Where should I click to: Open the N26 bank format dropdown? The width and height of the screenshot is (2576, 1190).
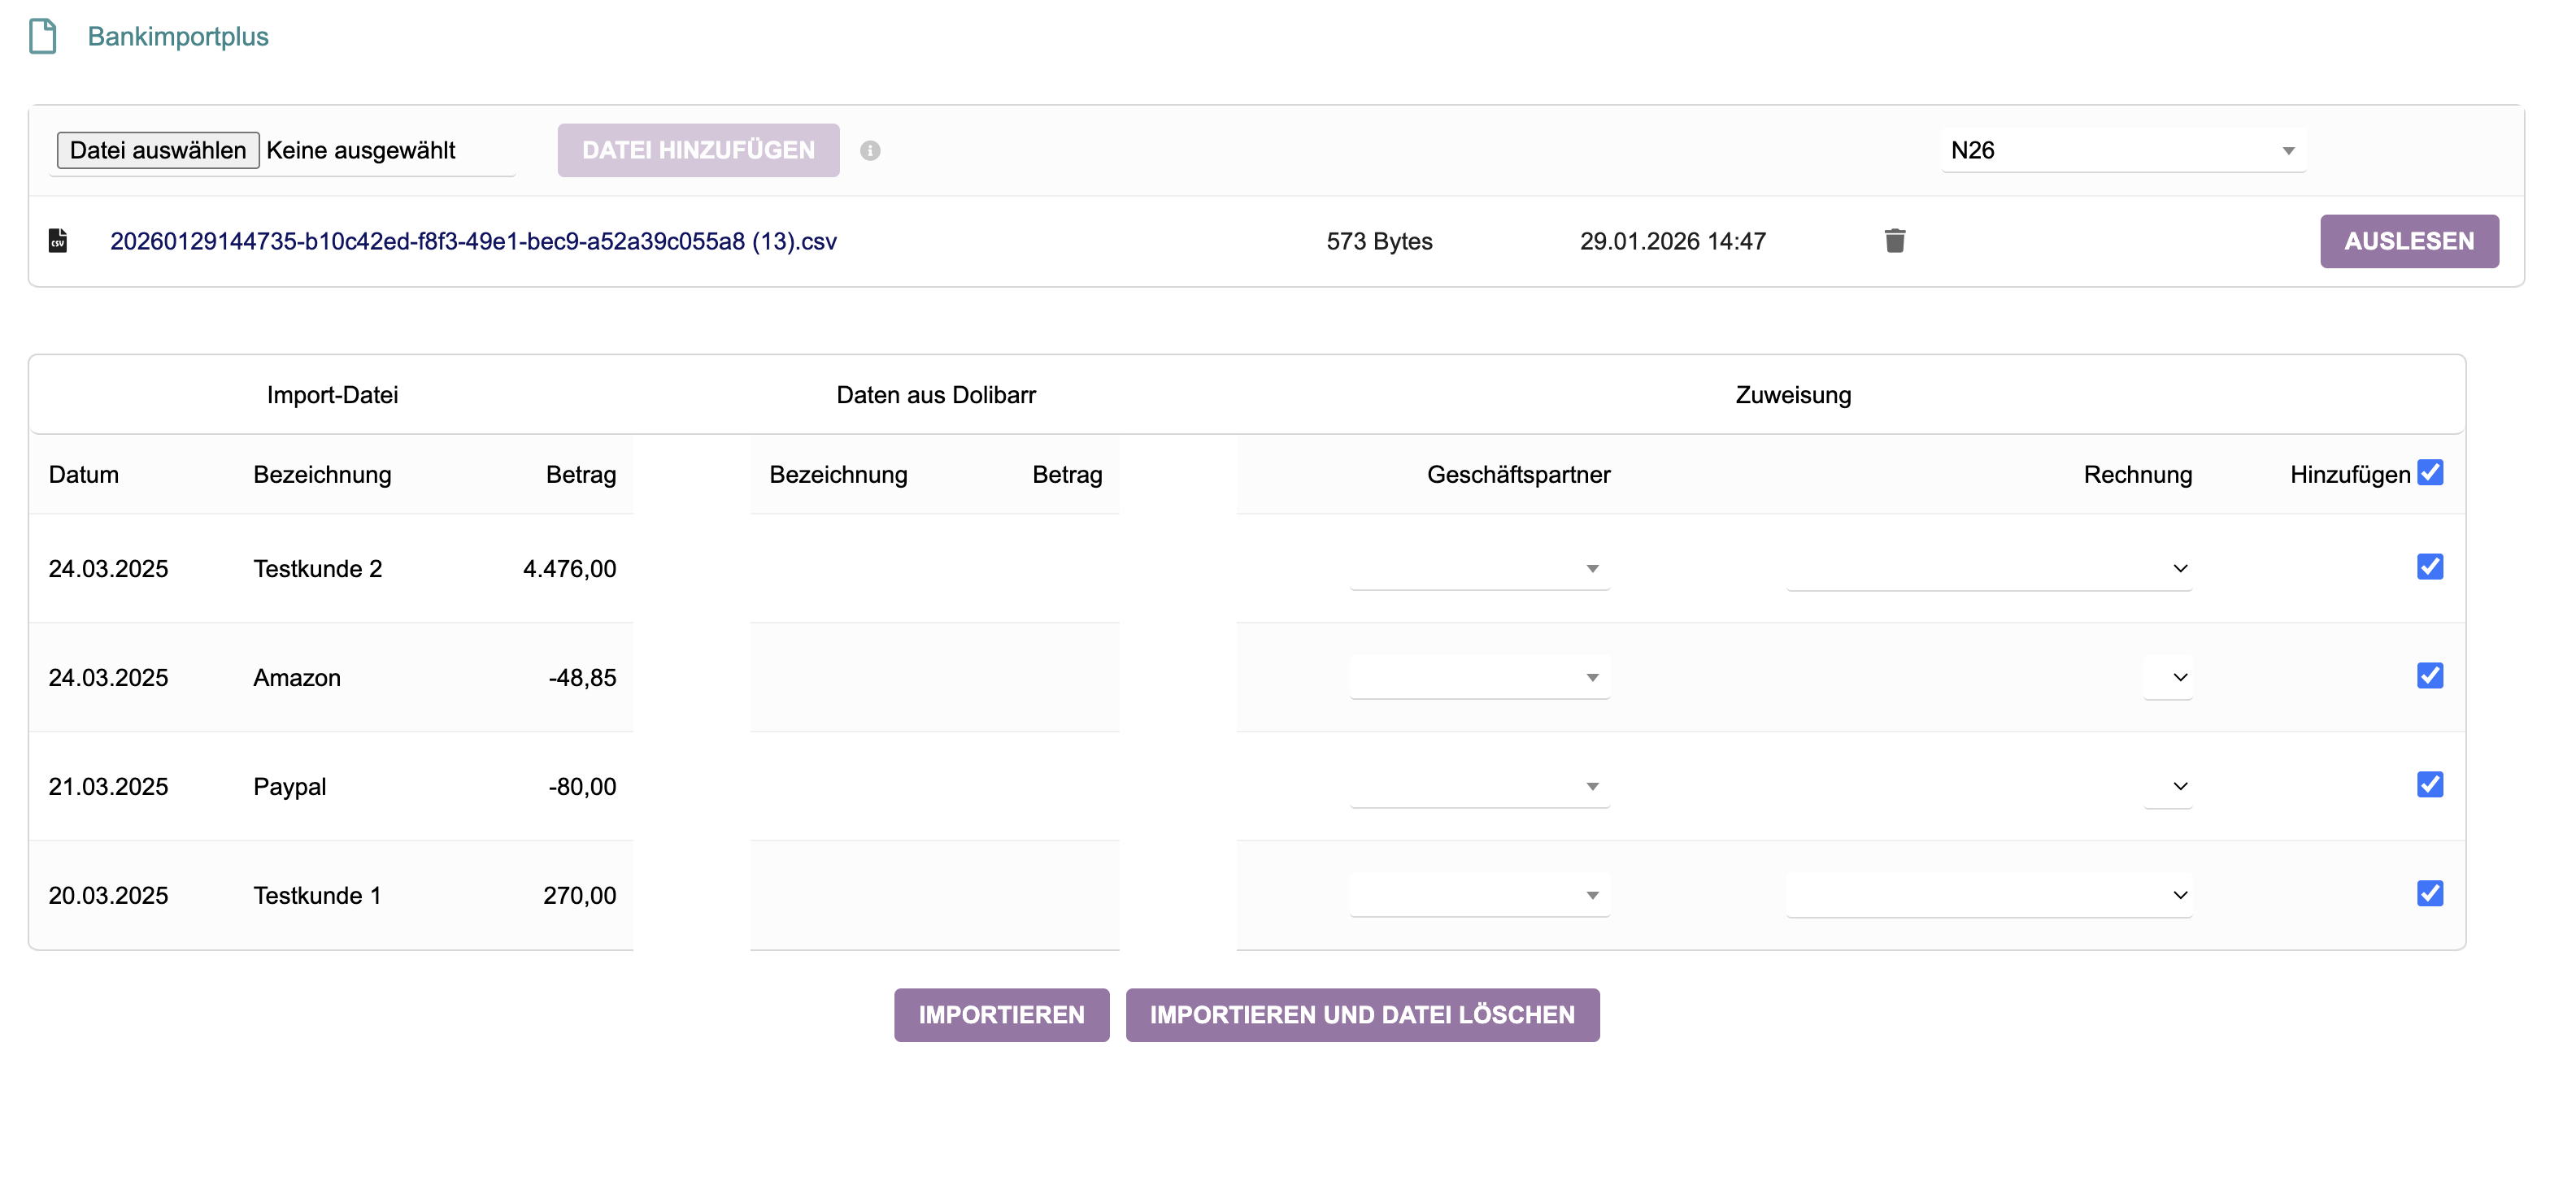pyautogui.click(x=2122, y=151)
